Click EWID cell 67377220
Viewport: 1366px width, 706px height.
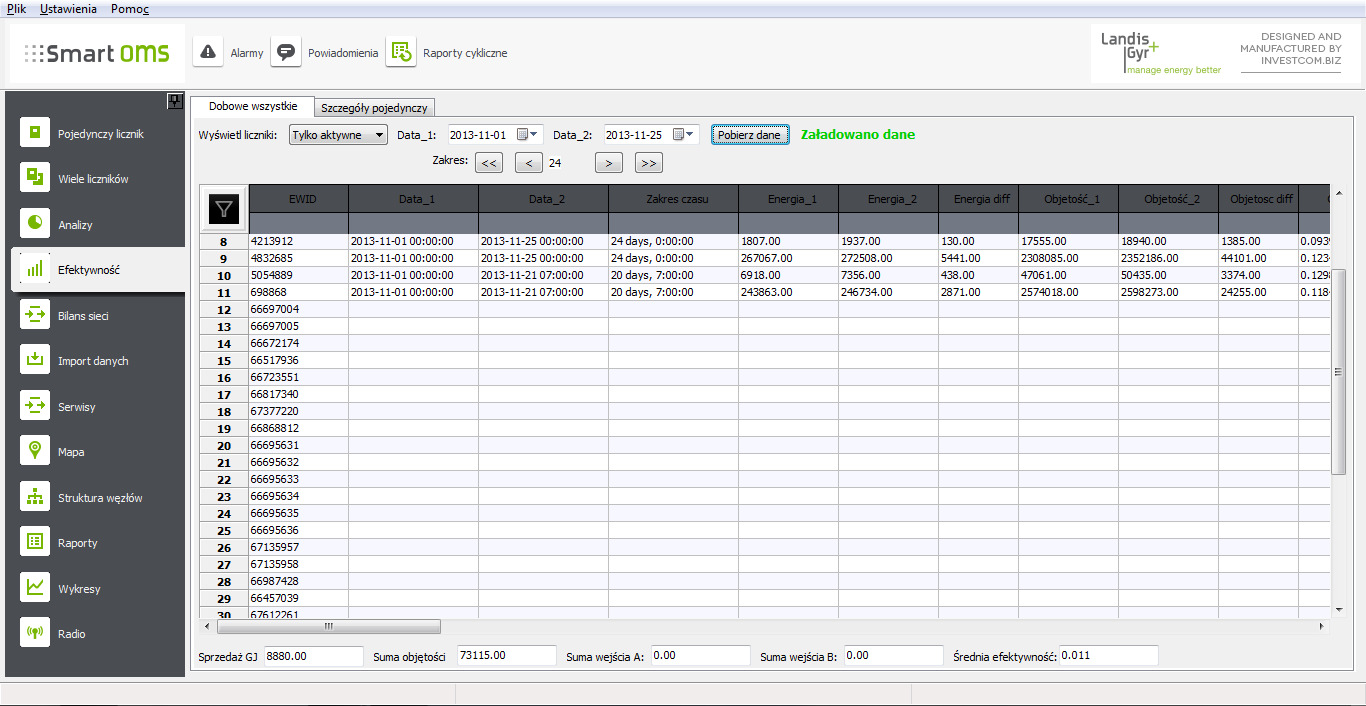coord(299,411)
